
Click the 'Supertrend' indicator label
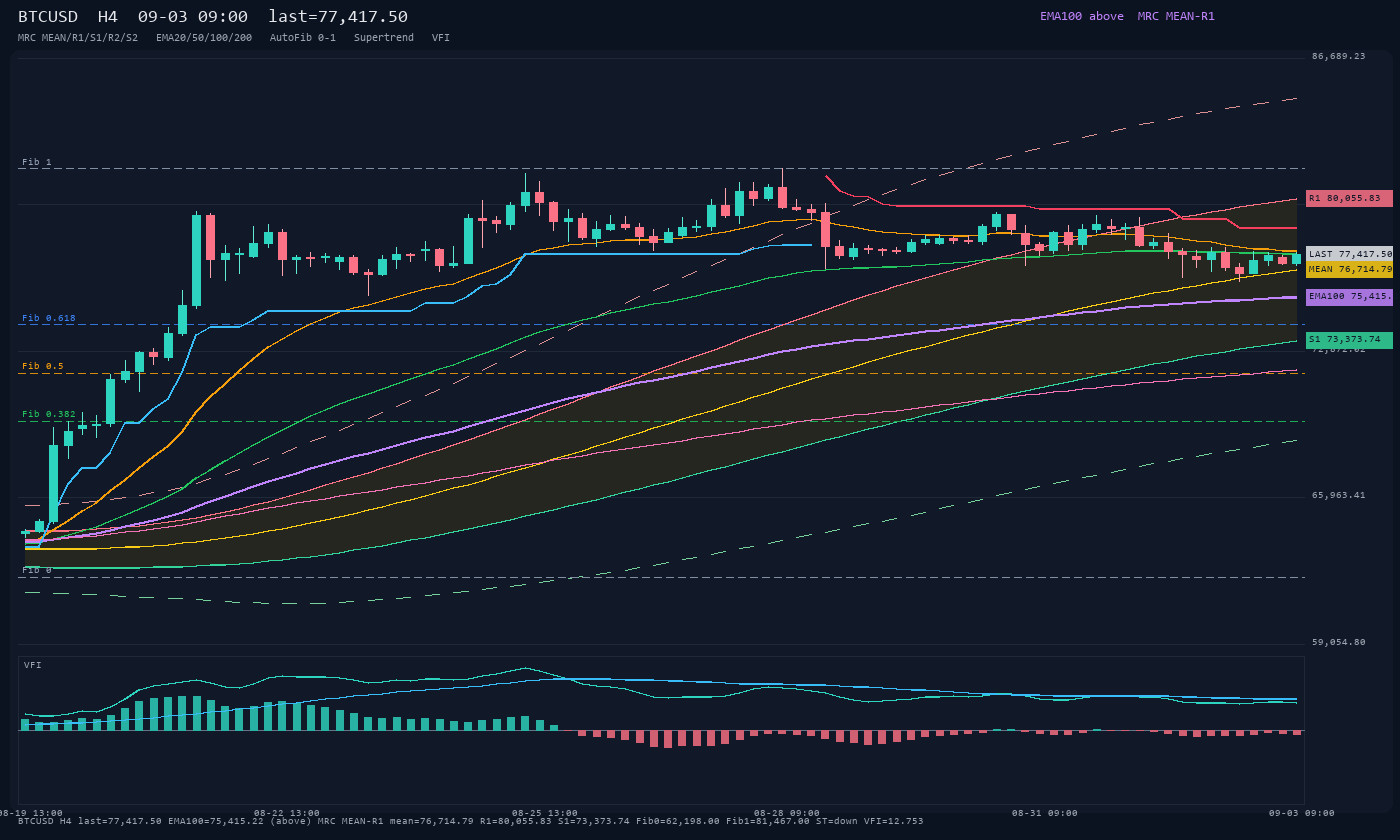(384, 37)
